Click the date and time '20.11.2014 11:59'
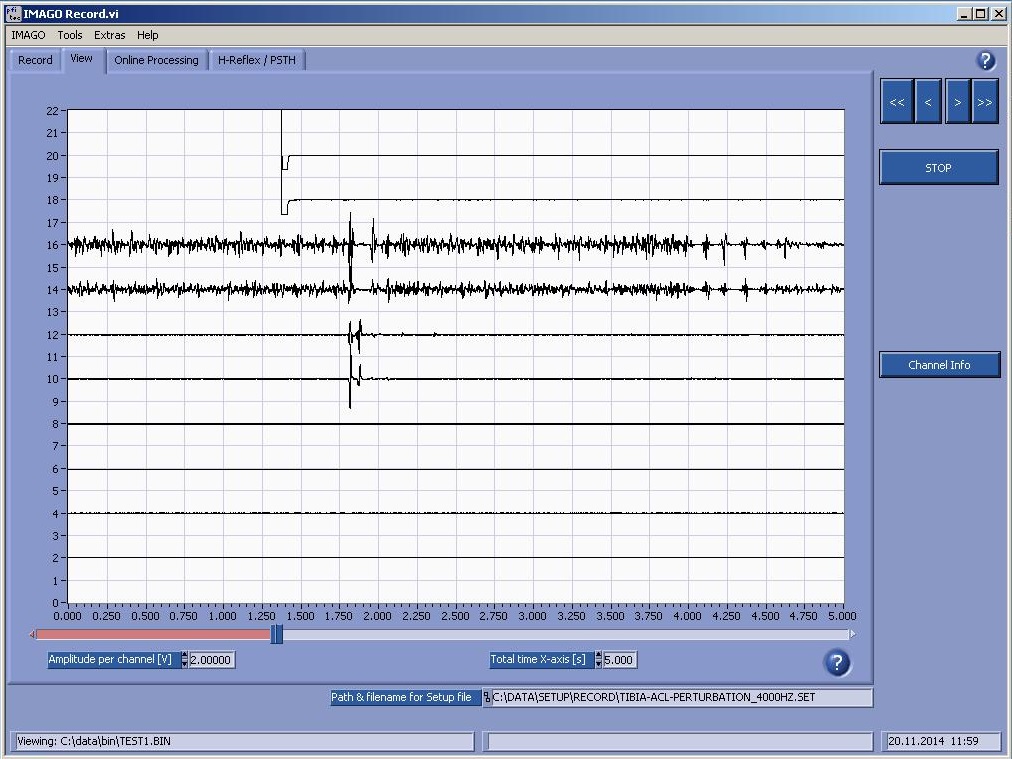Image resolution: width=1012 pixels, height=759 pixels. click(933, 741)
